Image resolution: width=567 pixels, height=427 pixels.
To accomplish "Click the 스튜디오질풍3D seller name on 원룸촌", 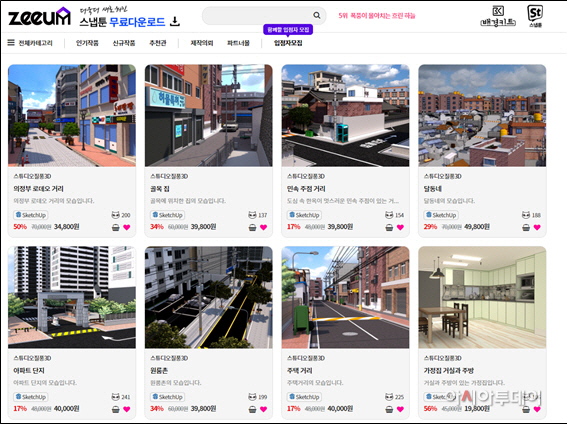I will click(169, 358).
